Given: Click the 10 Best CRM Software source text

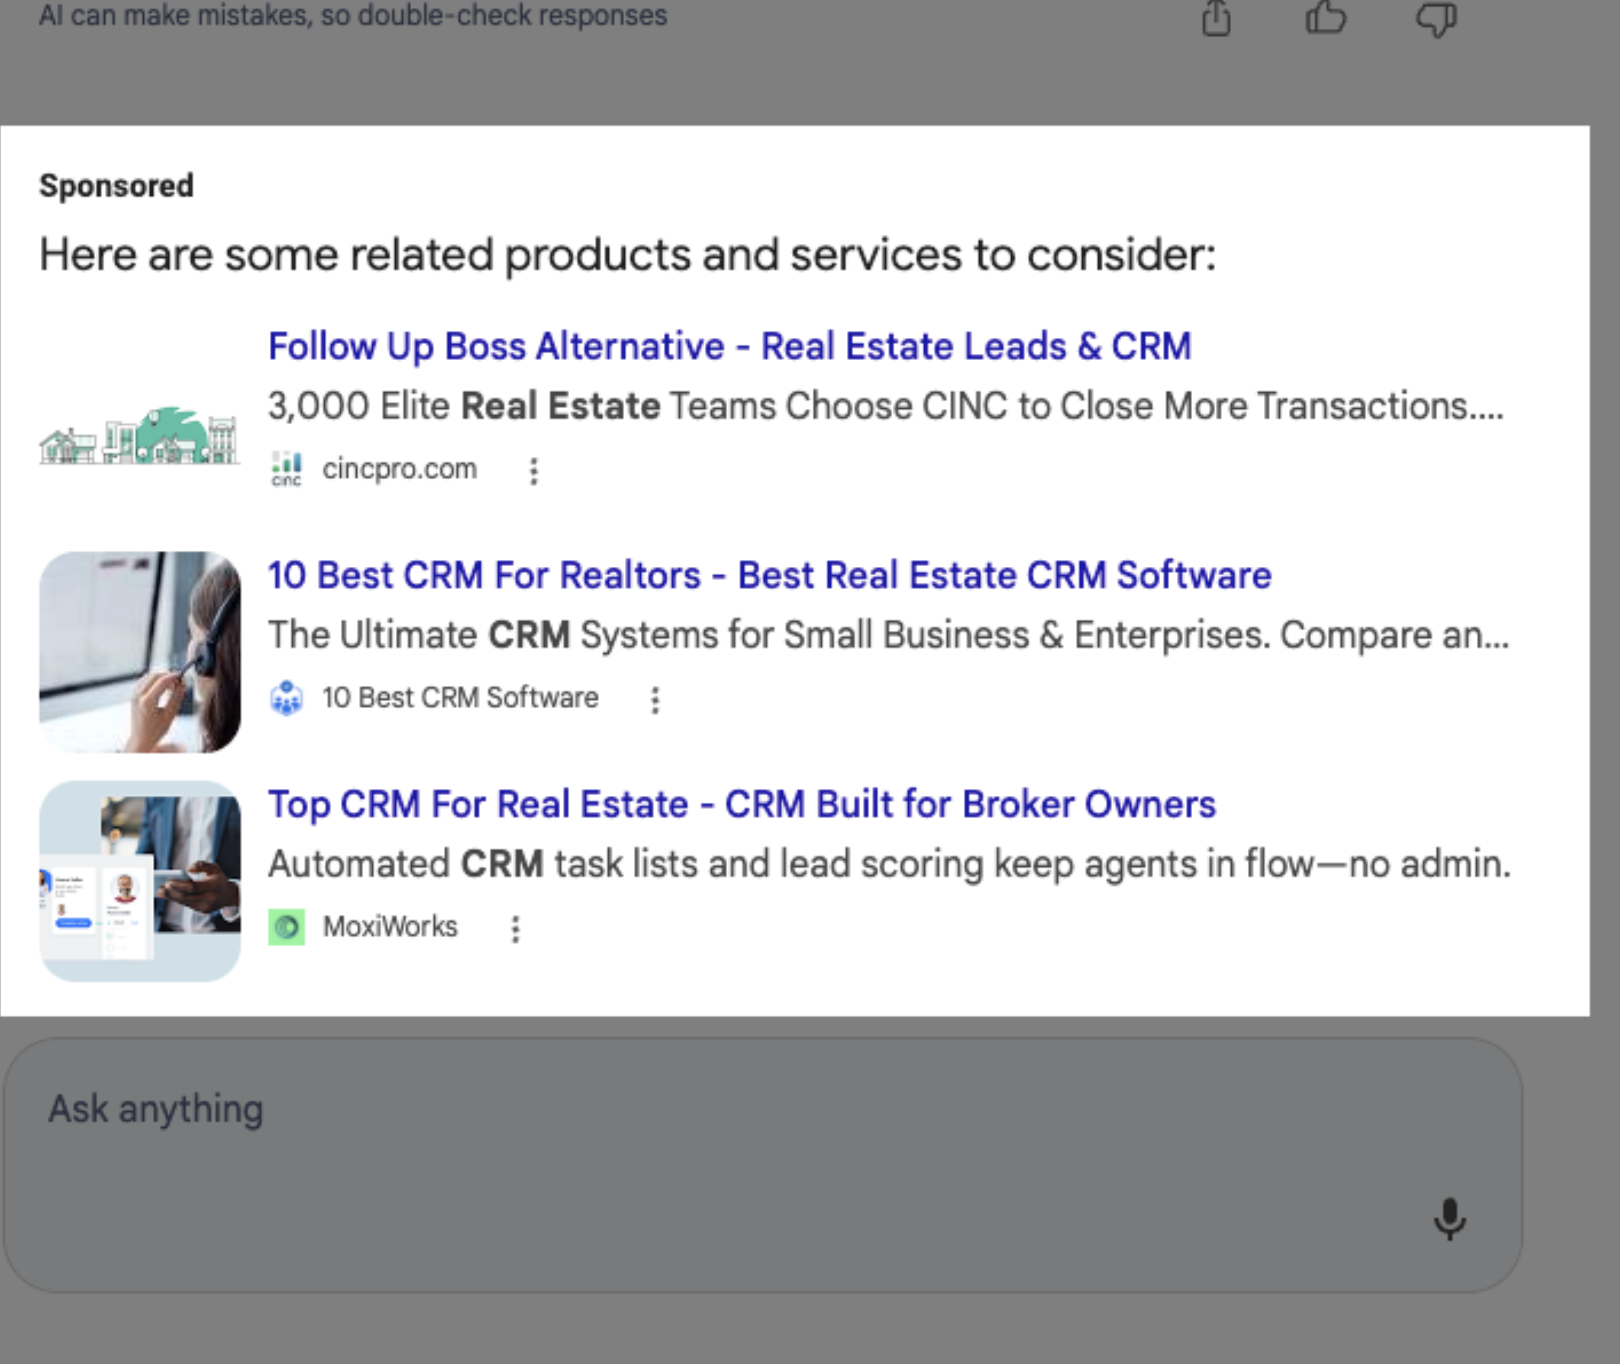Looking at the screenshot, I should click(460, 697).
